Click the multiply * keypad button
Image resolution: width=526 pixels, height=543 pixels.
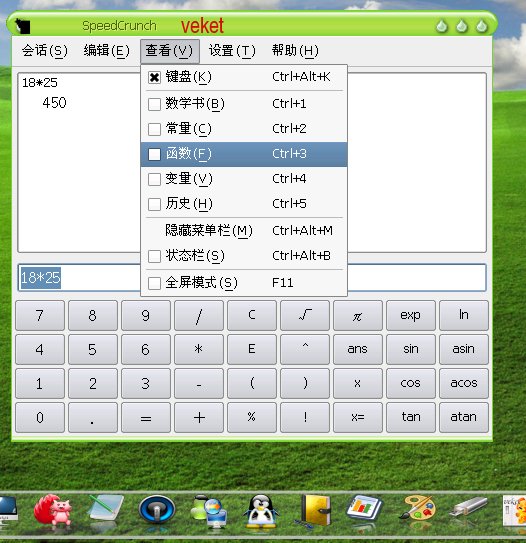[199, 349]
